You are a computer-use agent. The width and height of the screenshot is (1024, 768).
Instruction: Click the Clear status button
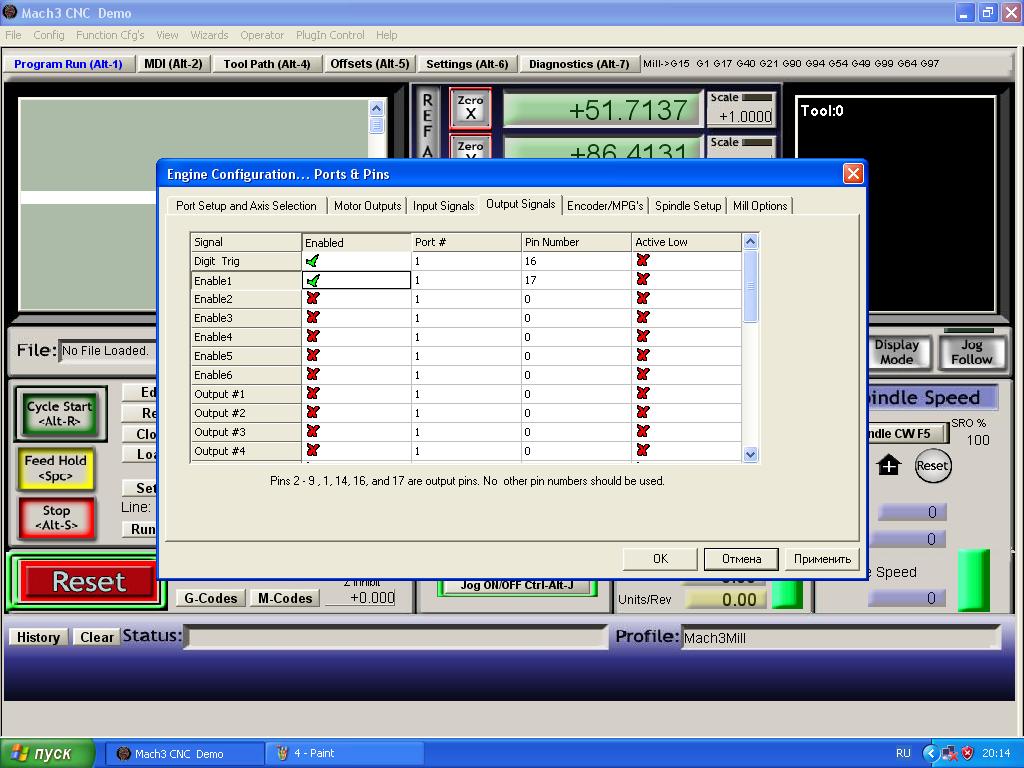coord(97,637)
